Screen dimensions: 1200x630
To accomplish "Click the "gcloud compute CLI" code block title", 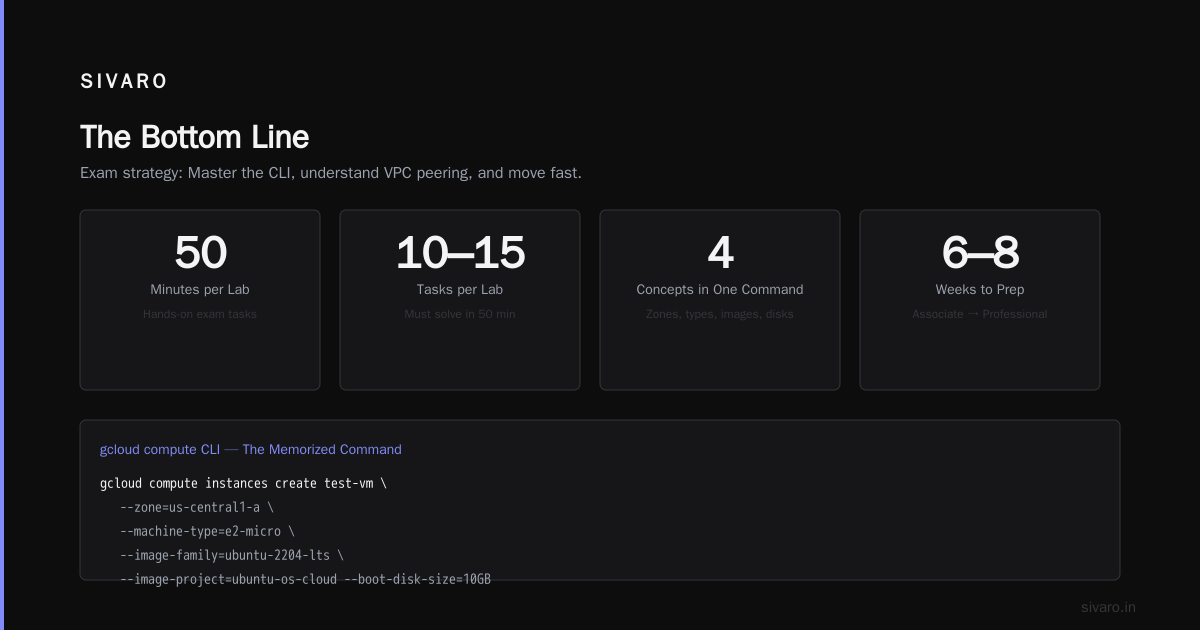I will pos(160,450).
